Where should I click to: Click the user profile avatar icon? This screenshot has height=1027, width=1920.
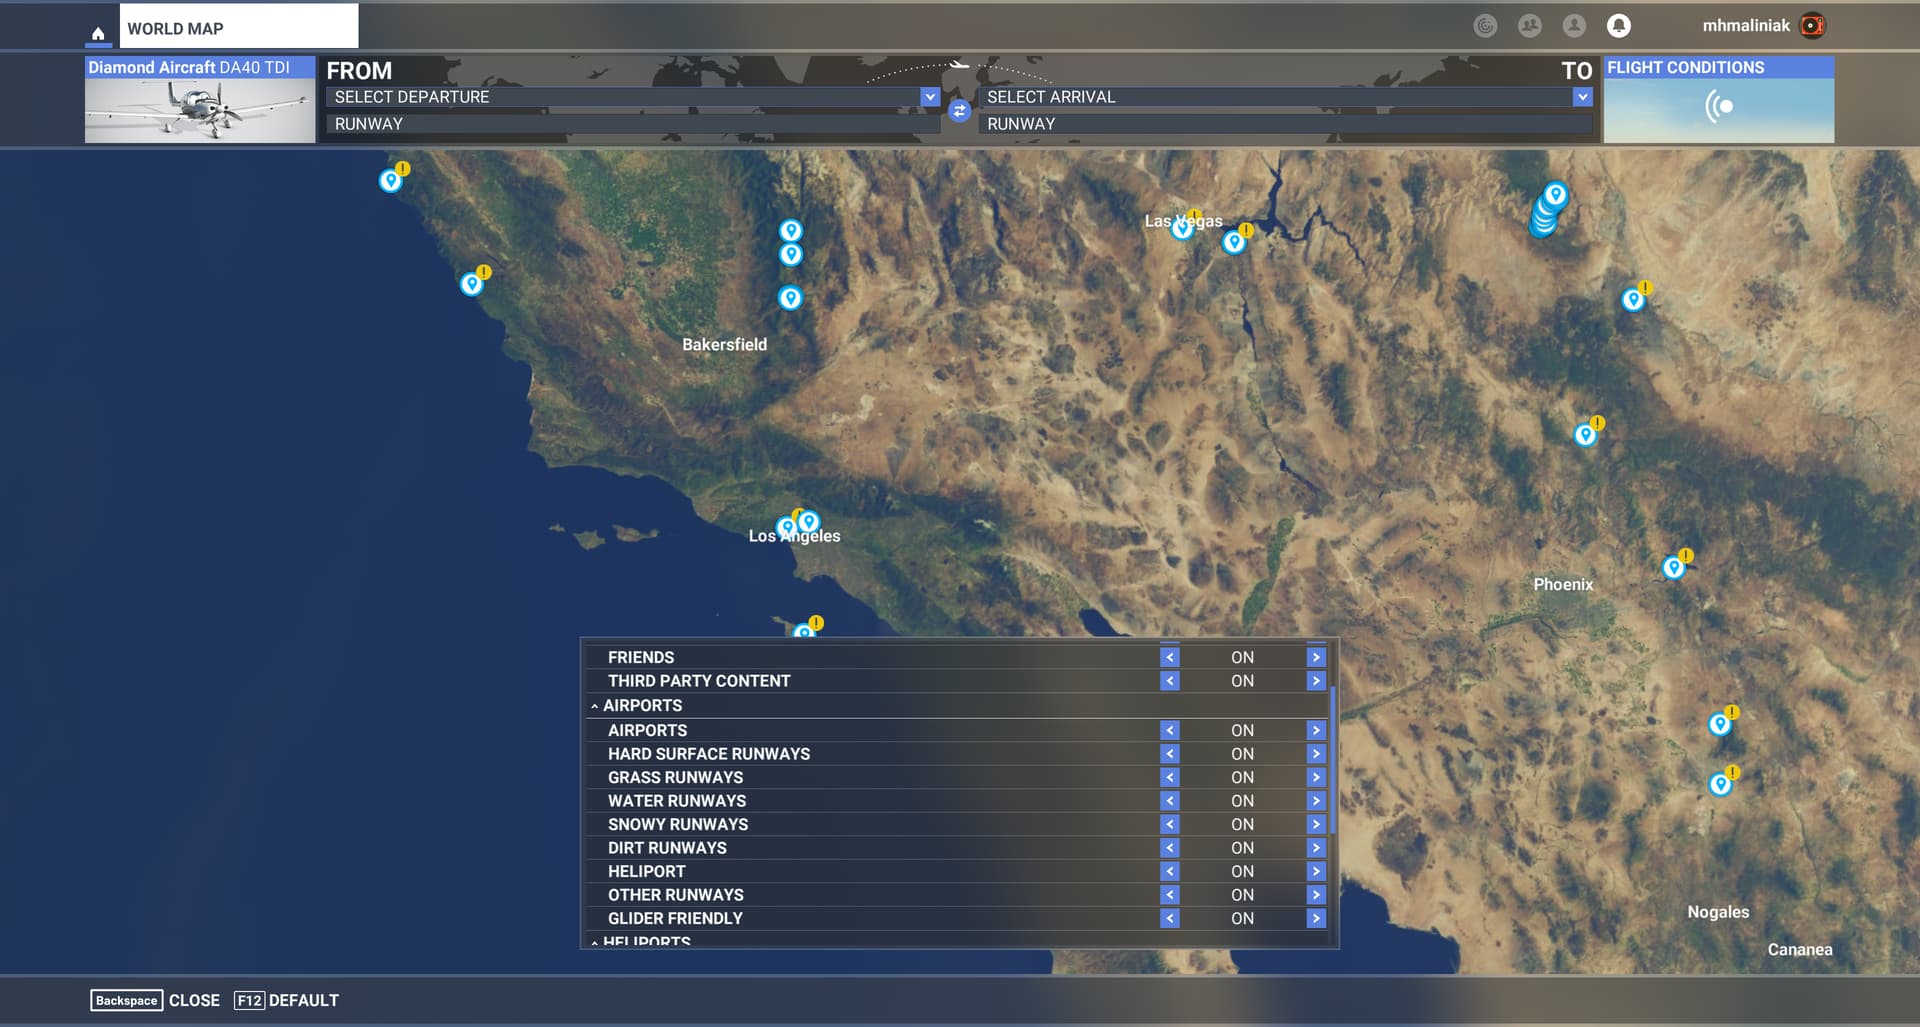pos(1574,26)
